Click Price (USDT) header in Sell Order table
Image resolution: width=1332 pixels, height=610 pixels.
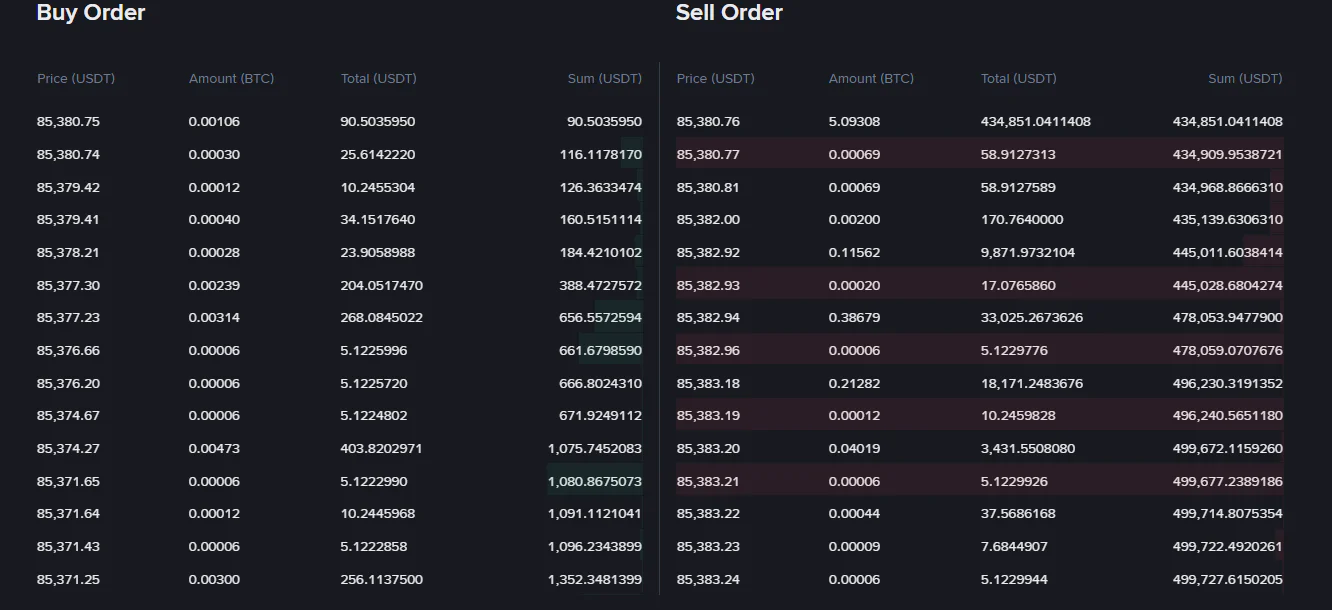(714, 78)
